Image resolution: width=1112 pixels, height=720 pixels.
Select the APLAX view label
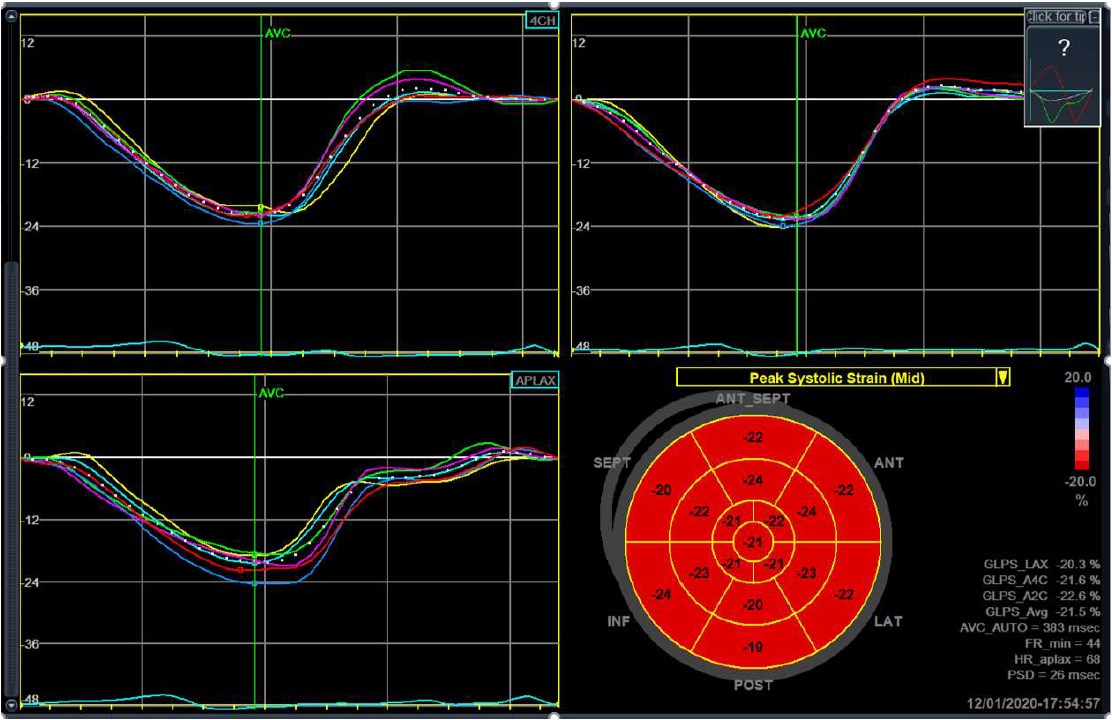(535, 380)
